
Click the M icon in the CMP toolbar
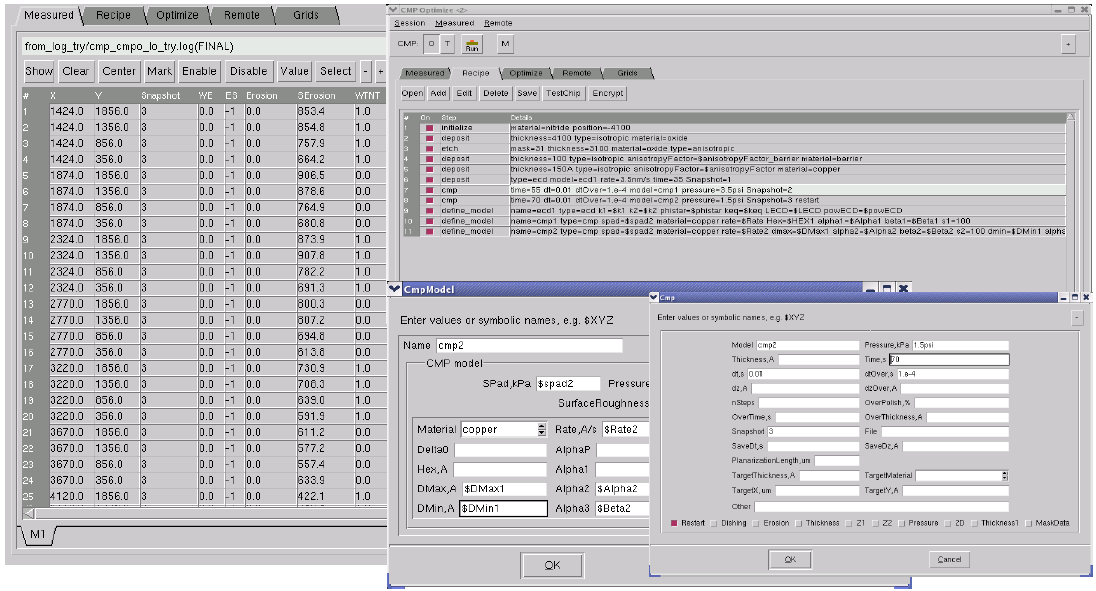(x=505, y=44)
